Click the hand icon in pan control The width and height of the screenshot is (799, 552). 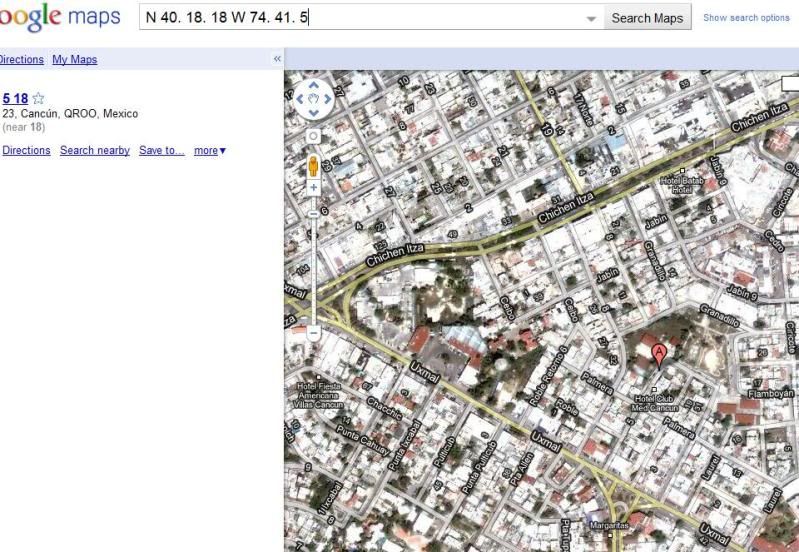(313, 99)
